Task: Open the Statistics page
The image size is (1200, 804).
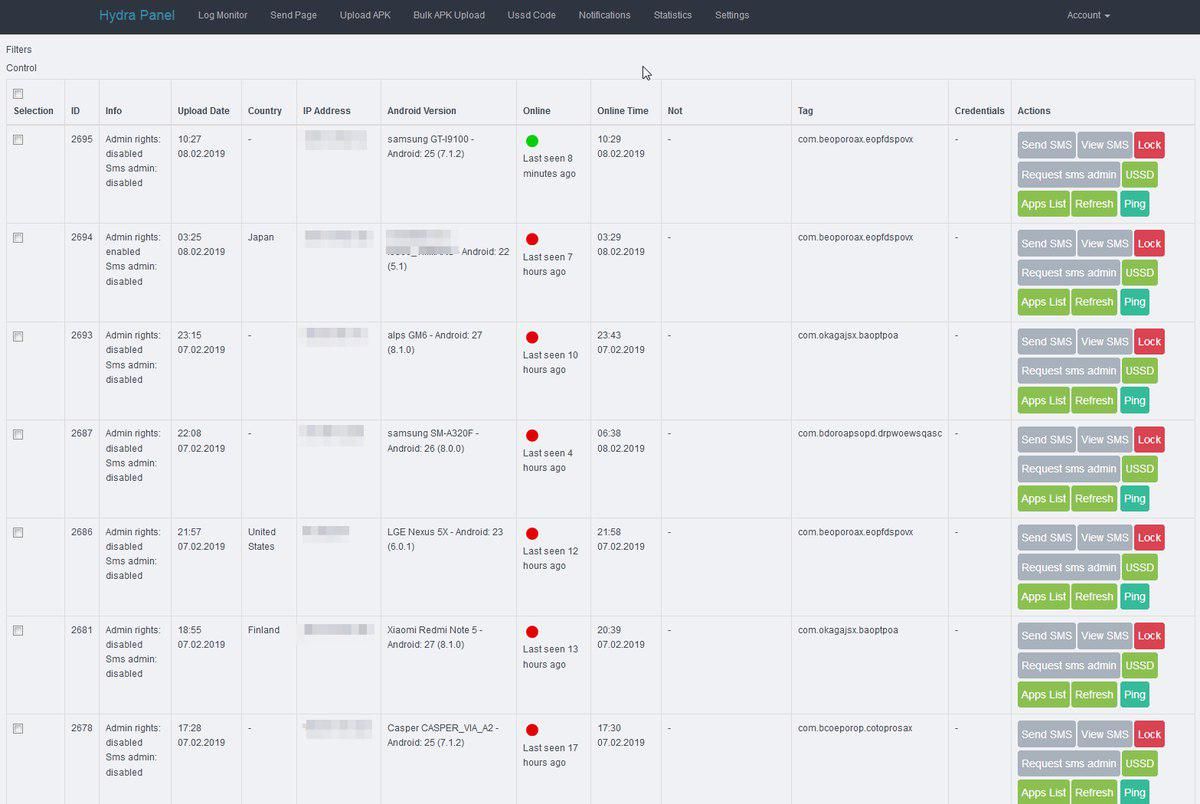Action: (673, 15)
